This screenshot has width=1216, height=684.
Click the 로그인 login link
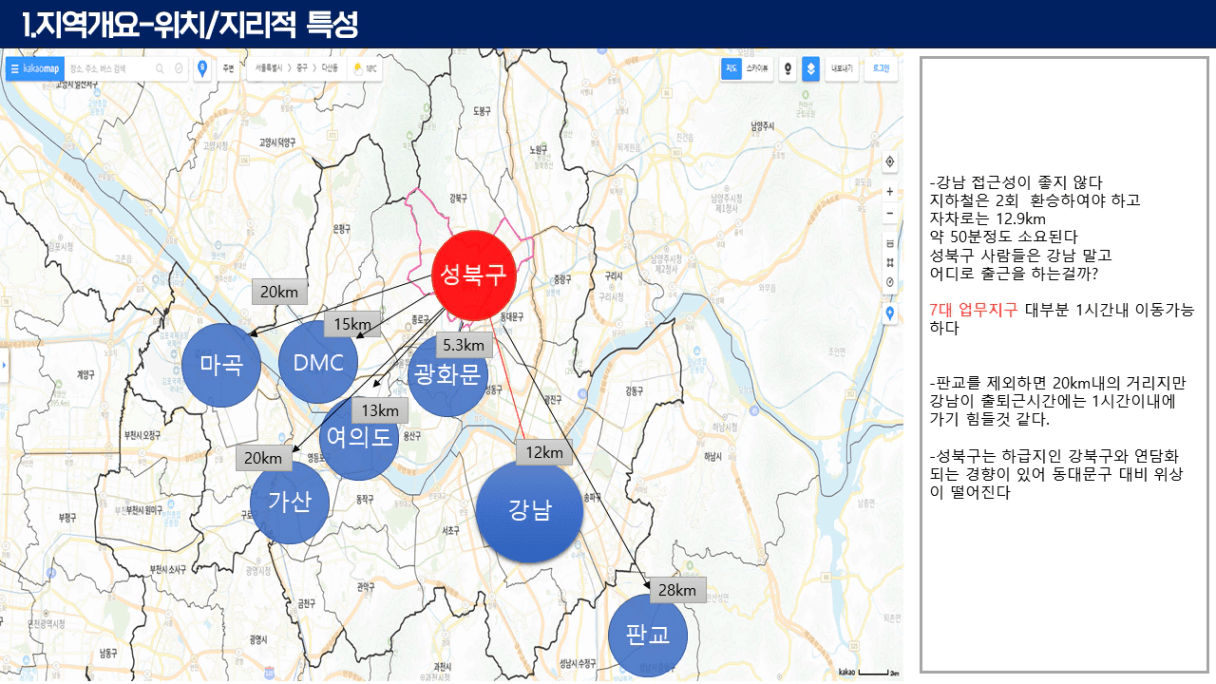(x=880, y=69)
